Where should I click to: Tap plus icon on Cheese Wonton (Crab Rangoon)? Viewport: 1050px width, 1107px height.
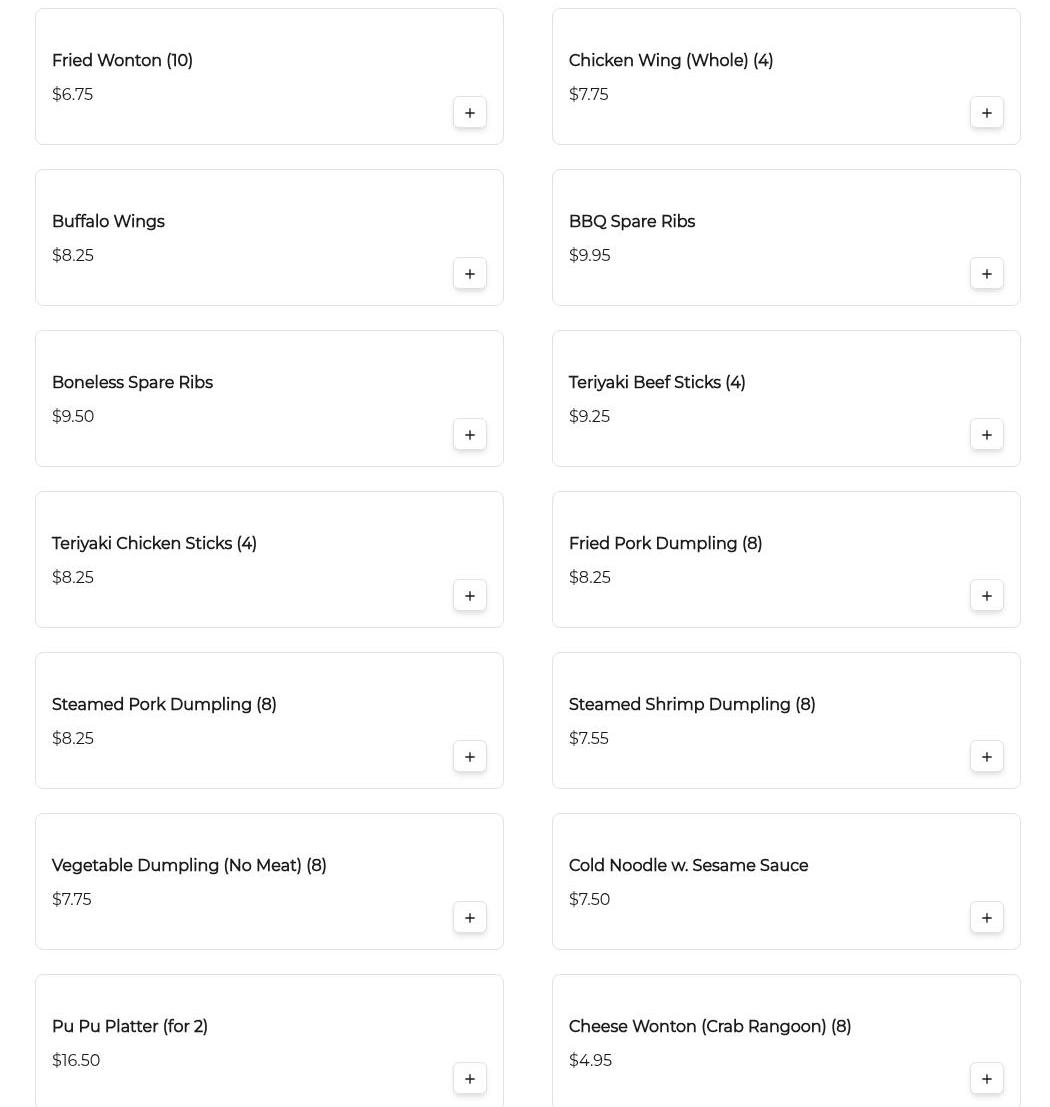click(987, 1079)
